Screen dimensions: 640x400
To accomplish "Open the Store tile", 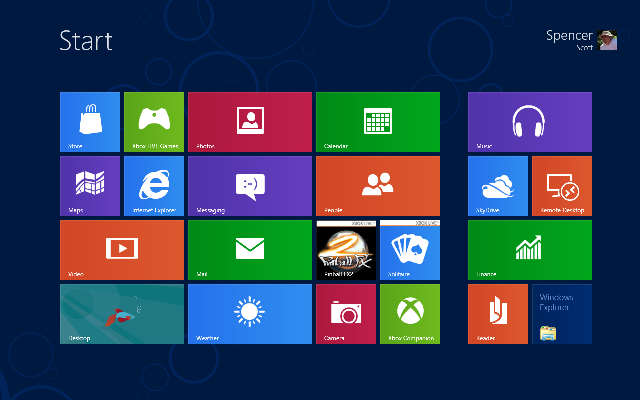I will coord(90,122).
